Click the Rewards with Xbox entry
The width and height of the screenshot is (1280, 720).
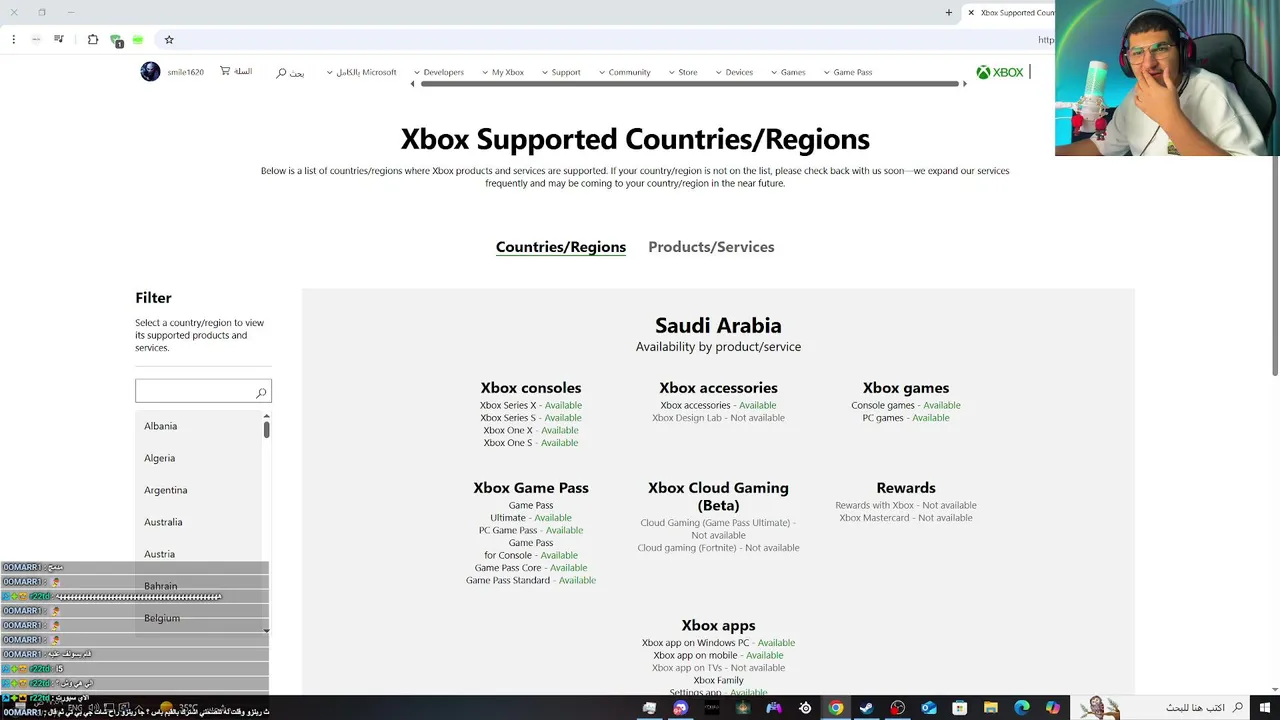[x=906, y=505]
